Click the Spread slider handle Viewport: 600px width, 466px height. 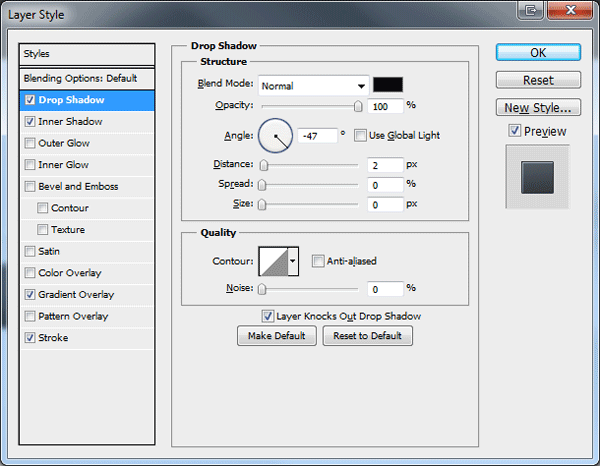(262, 185)
